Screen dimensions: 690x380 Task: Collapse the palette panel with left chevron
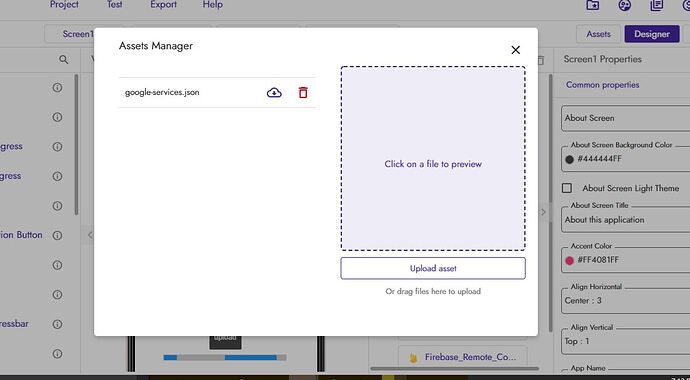click(x=89, y=235)
